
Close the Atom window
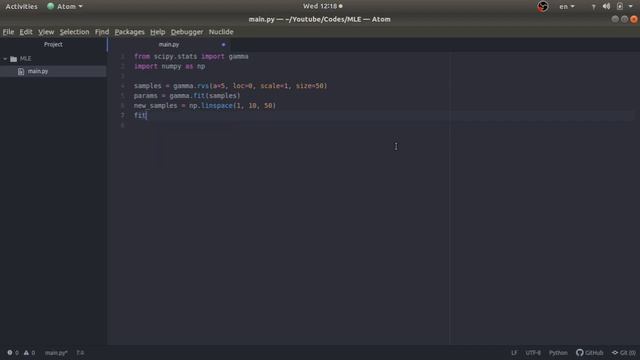[634, 19]
